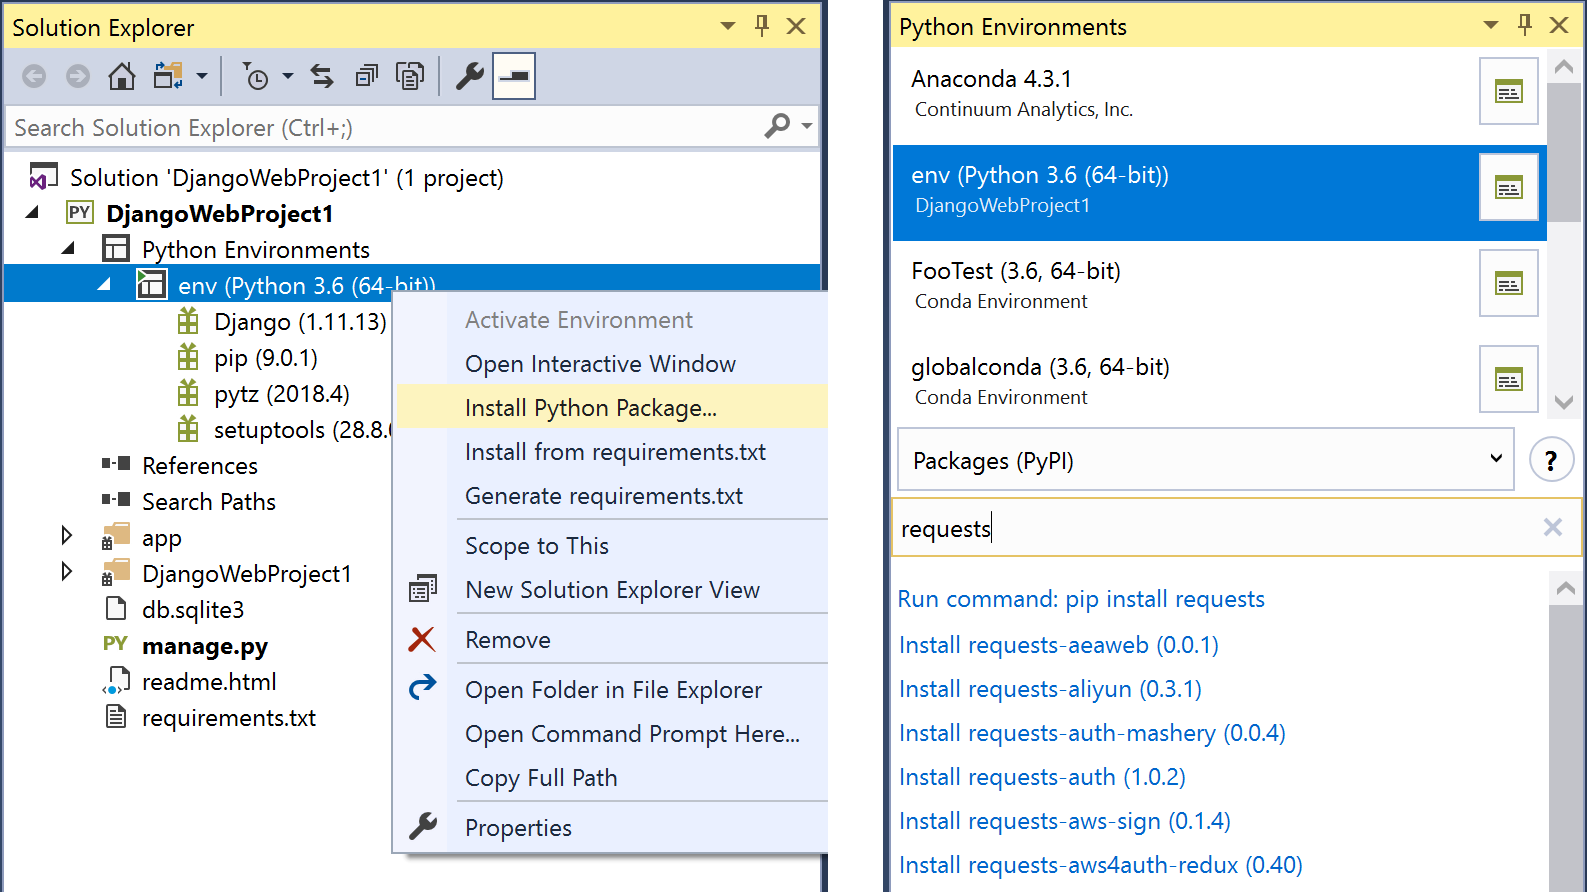Screen dimensions: 1589x892
Task: Click the Switch Views folder icon
Action: [x=167, y=76]
